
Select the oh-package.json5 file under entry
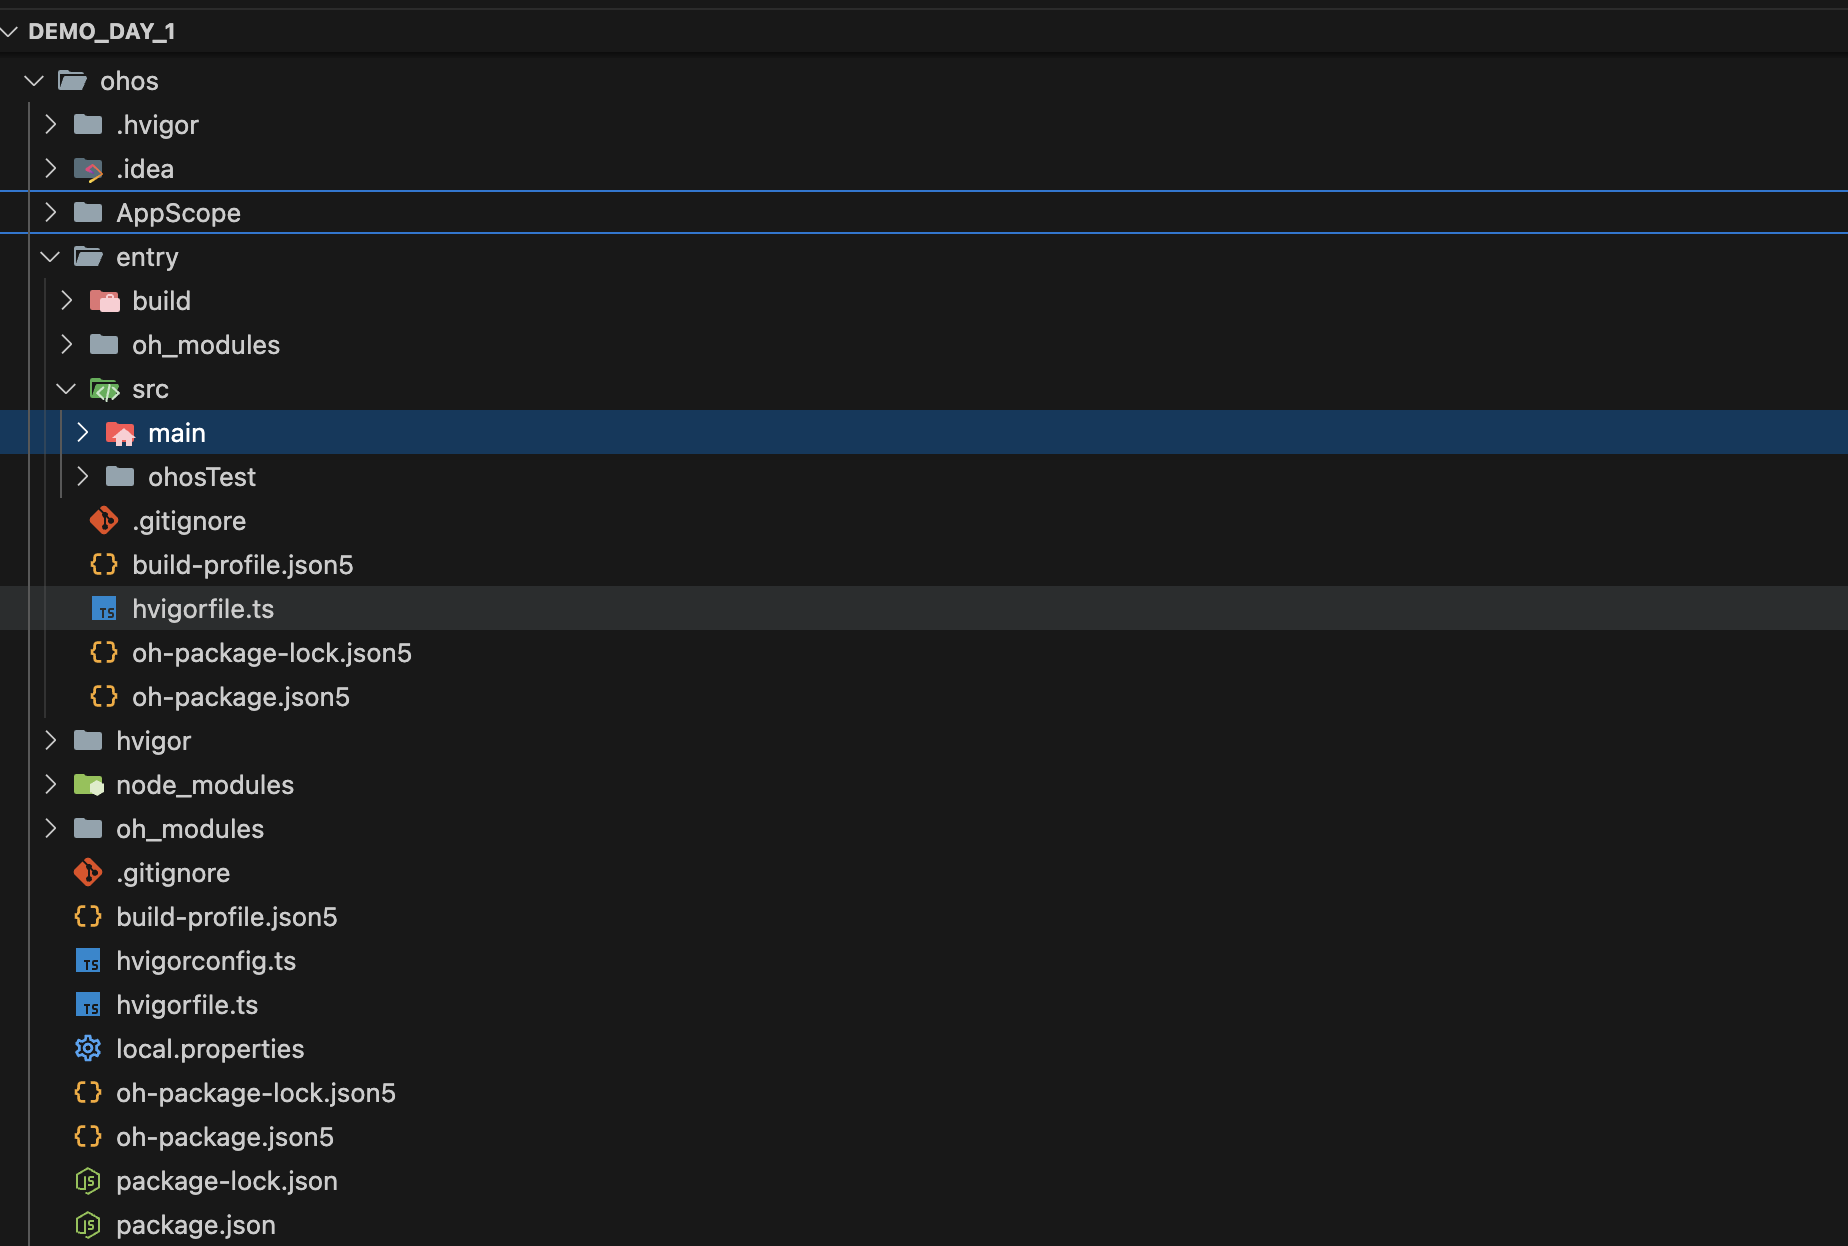(x=240, y=696)
